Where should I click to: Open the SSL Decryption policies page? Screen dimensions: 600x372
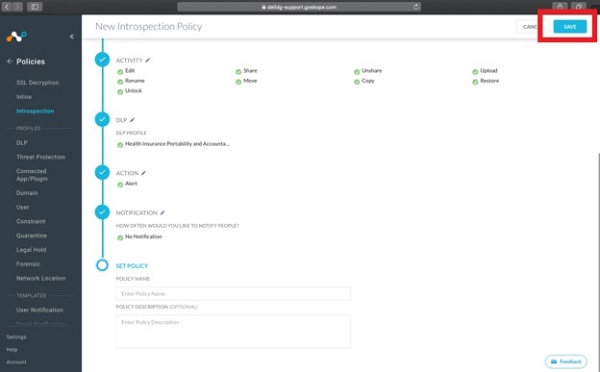(38, 82)
